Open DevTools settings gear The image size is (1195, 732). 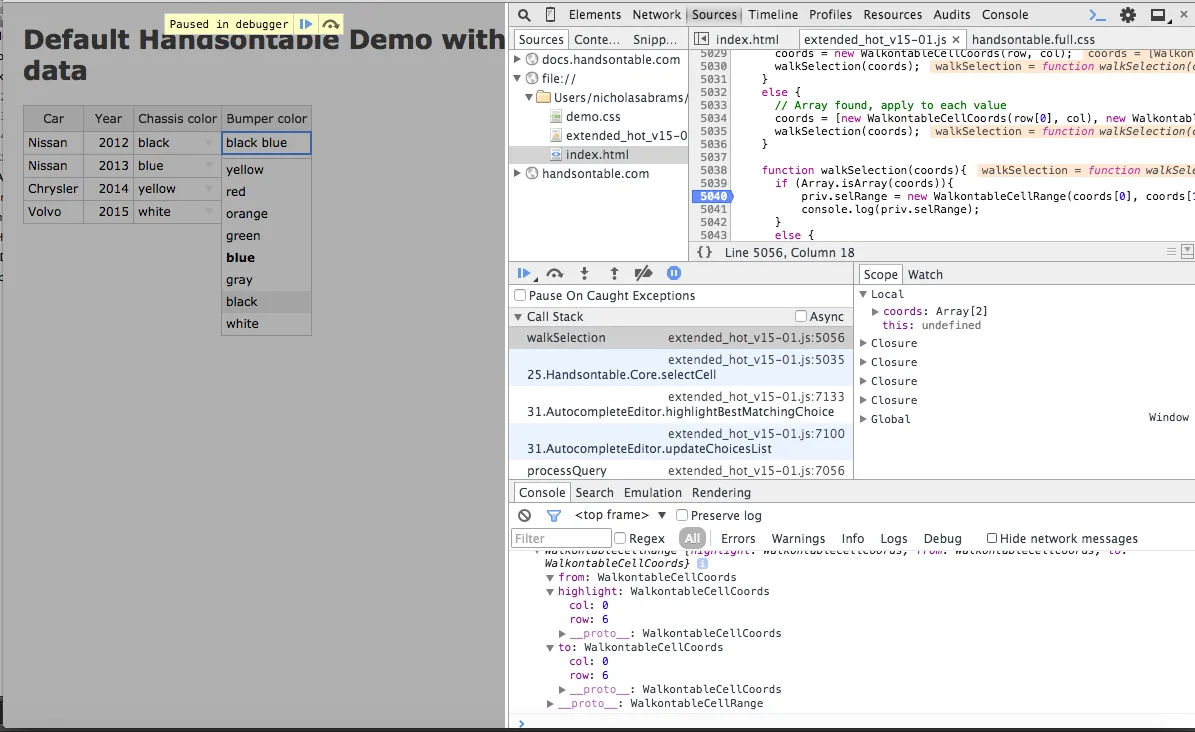tap(1128, 15)
